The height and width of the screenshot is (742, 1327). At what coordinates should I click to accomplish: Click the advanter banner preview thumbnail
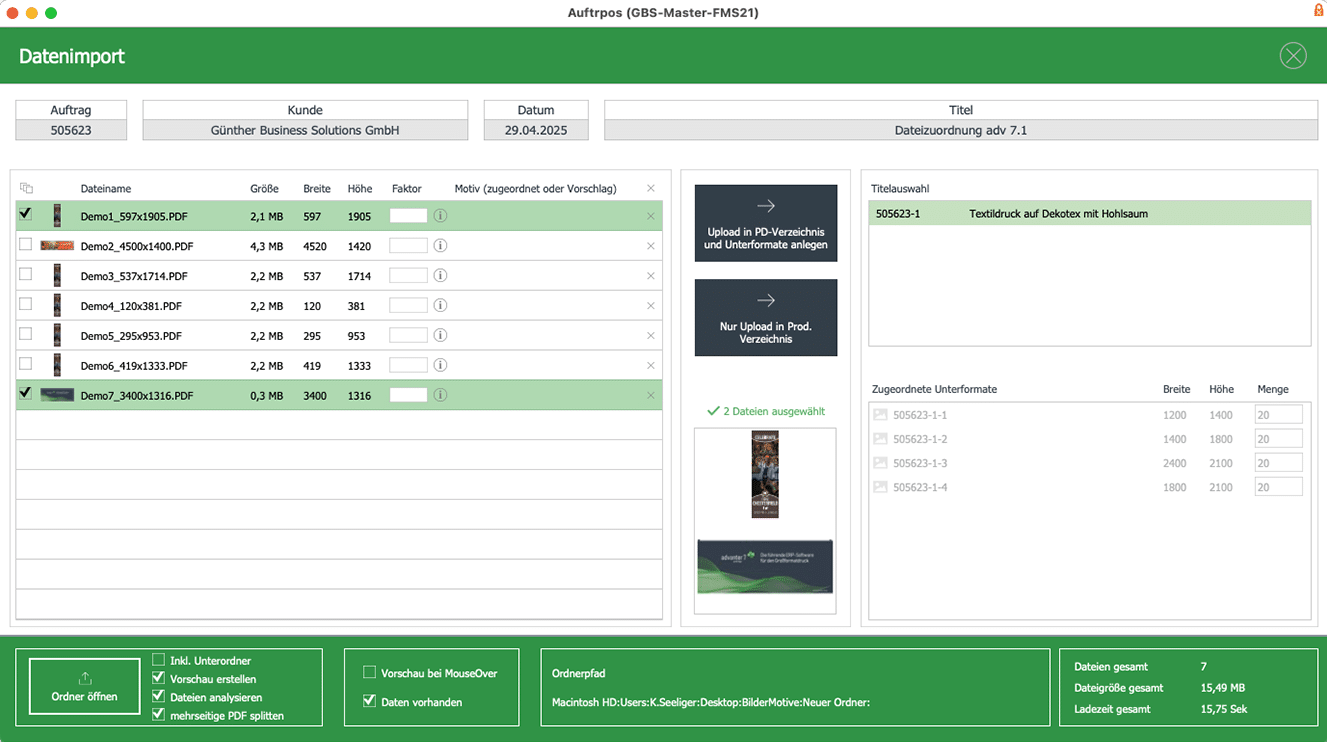click(765, 566)
